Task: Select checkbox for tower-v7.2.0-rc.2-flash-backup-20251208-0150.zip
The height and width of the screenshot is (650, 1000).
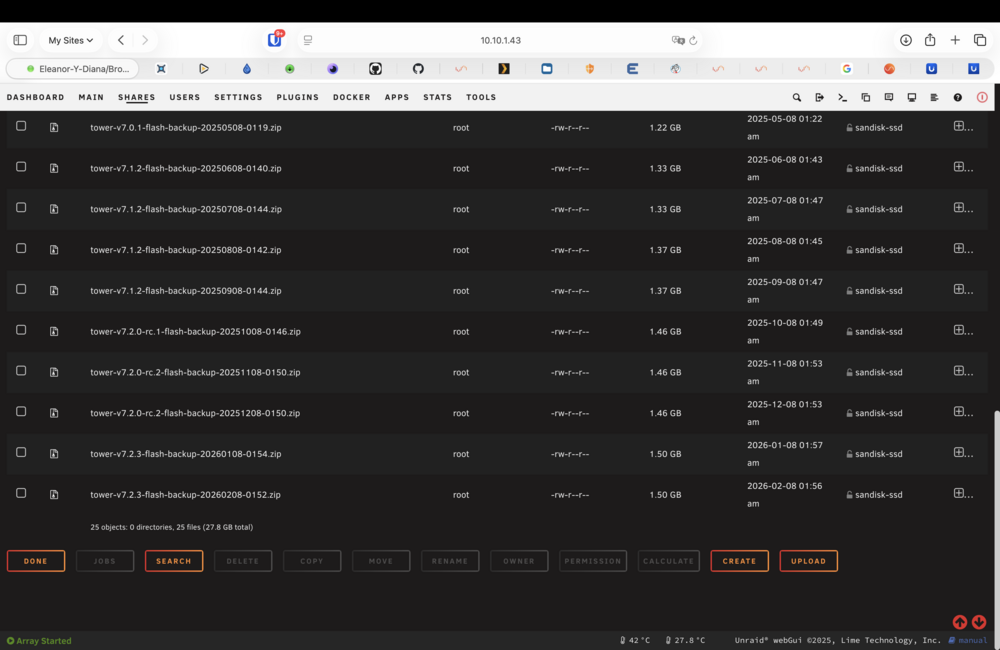Action: pos(21,411)
